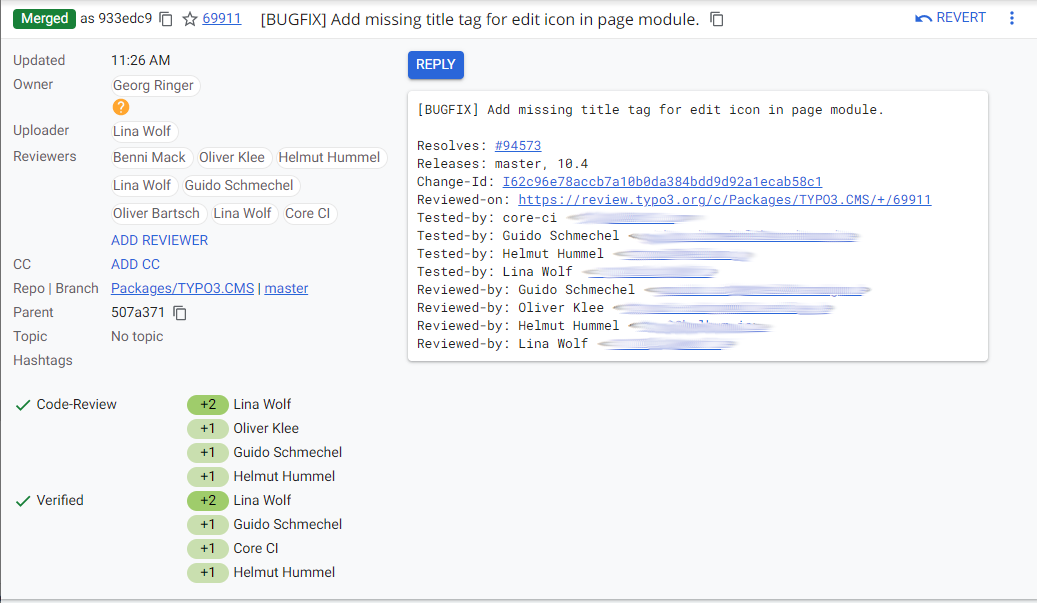Viewport: 1037px width, 603px height.
Task: Copy the commit hash 933edc9
Action: click(166, 19)
